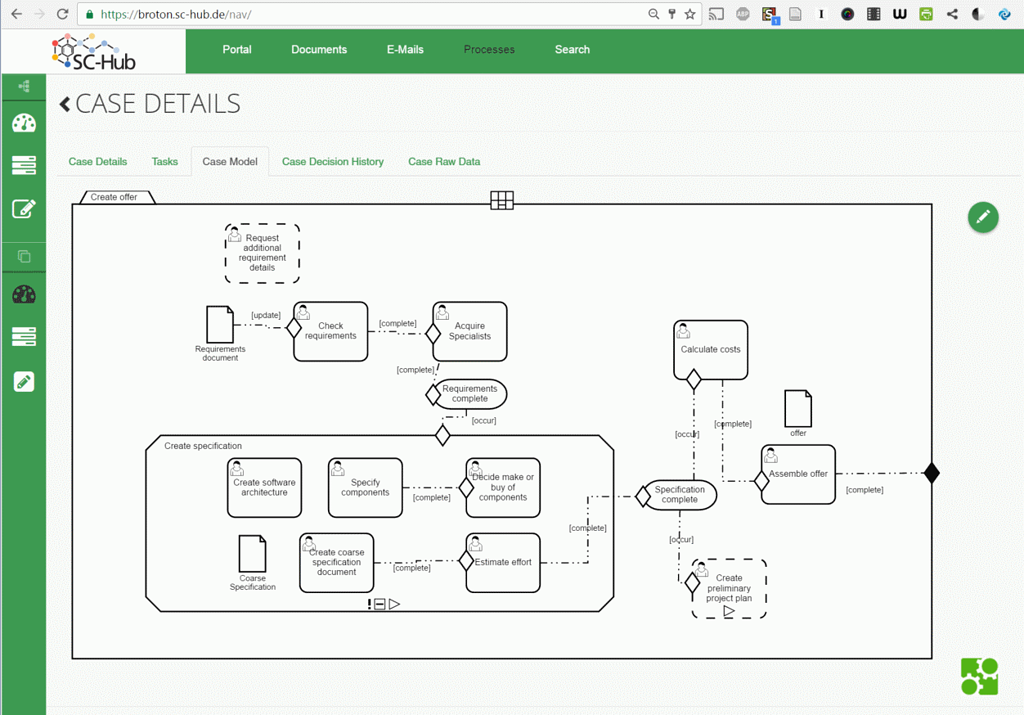
Task: Bookmark the page with star icon
Action: coord(690,14)
